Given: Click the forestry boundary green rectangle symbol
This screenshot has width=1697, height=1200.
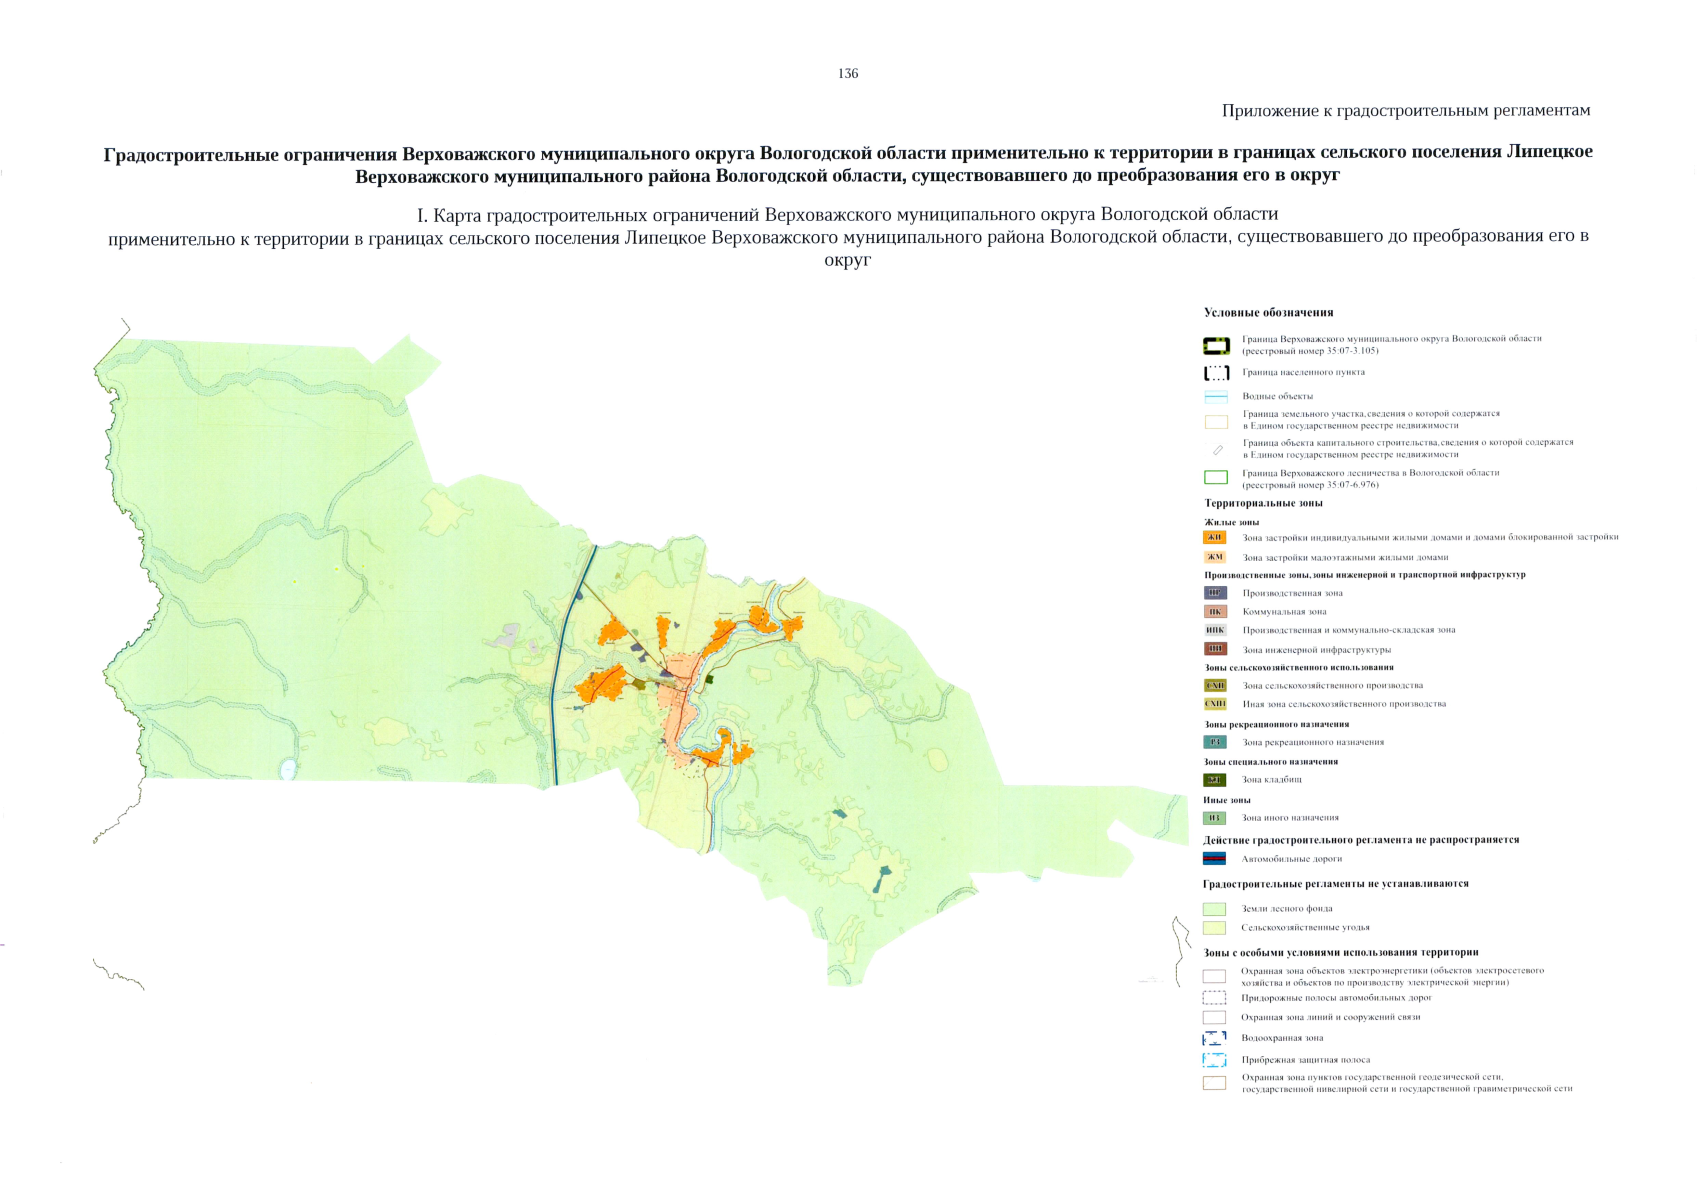Looking at the screenshot, I should [x=1215, y=478].
